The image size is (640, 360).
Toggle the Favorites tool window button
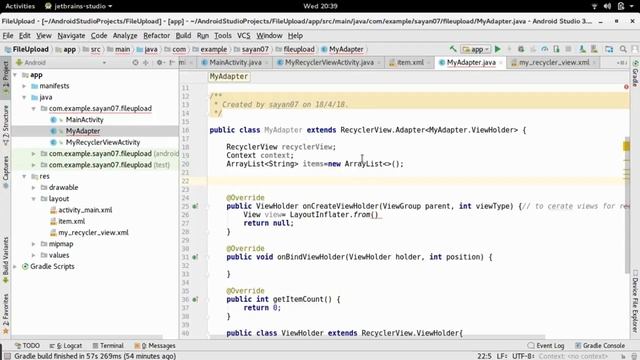point(5,314)
